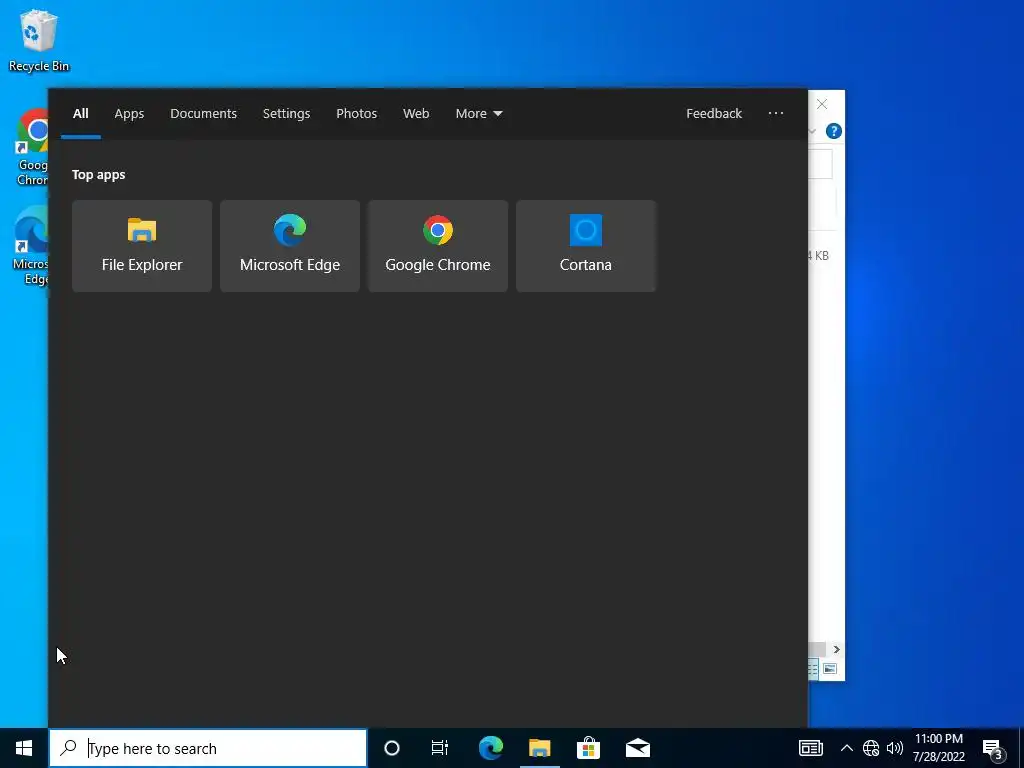Switch to the Apps search tab
1024x768 pixels.
click(129, 114)
